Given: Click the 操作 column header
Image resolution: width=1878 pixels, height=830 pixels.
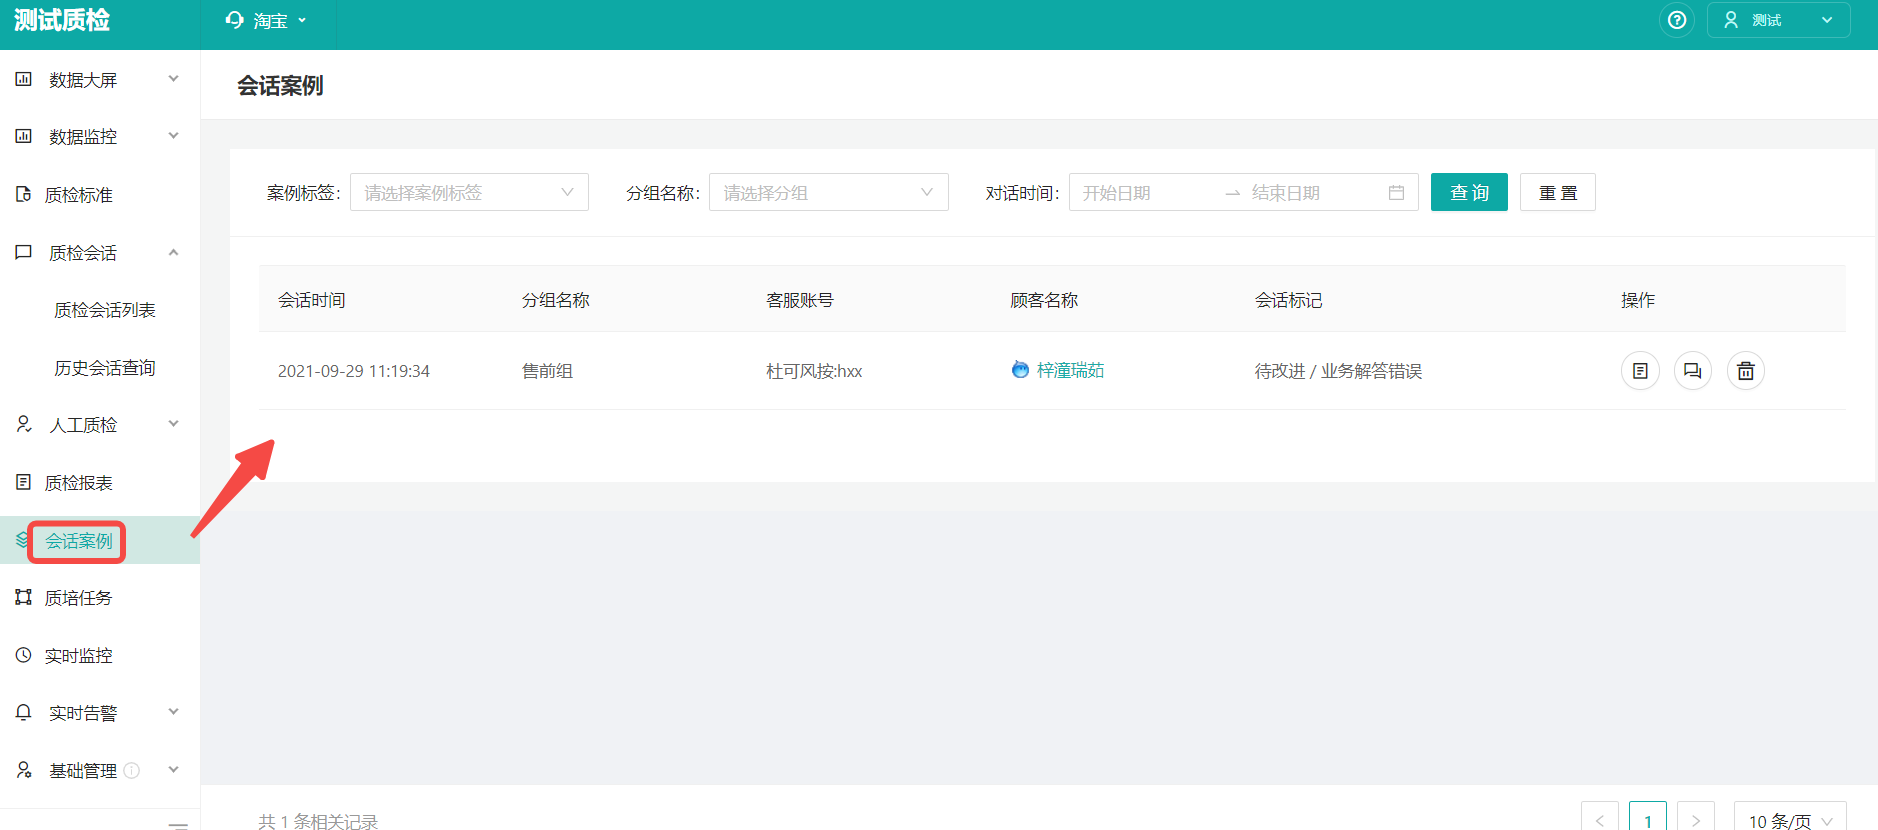Looking at the screenshot, I should pos(1638,300).
